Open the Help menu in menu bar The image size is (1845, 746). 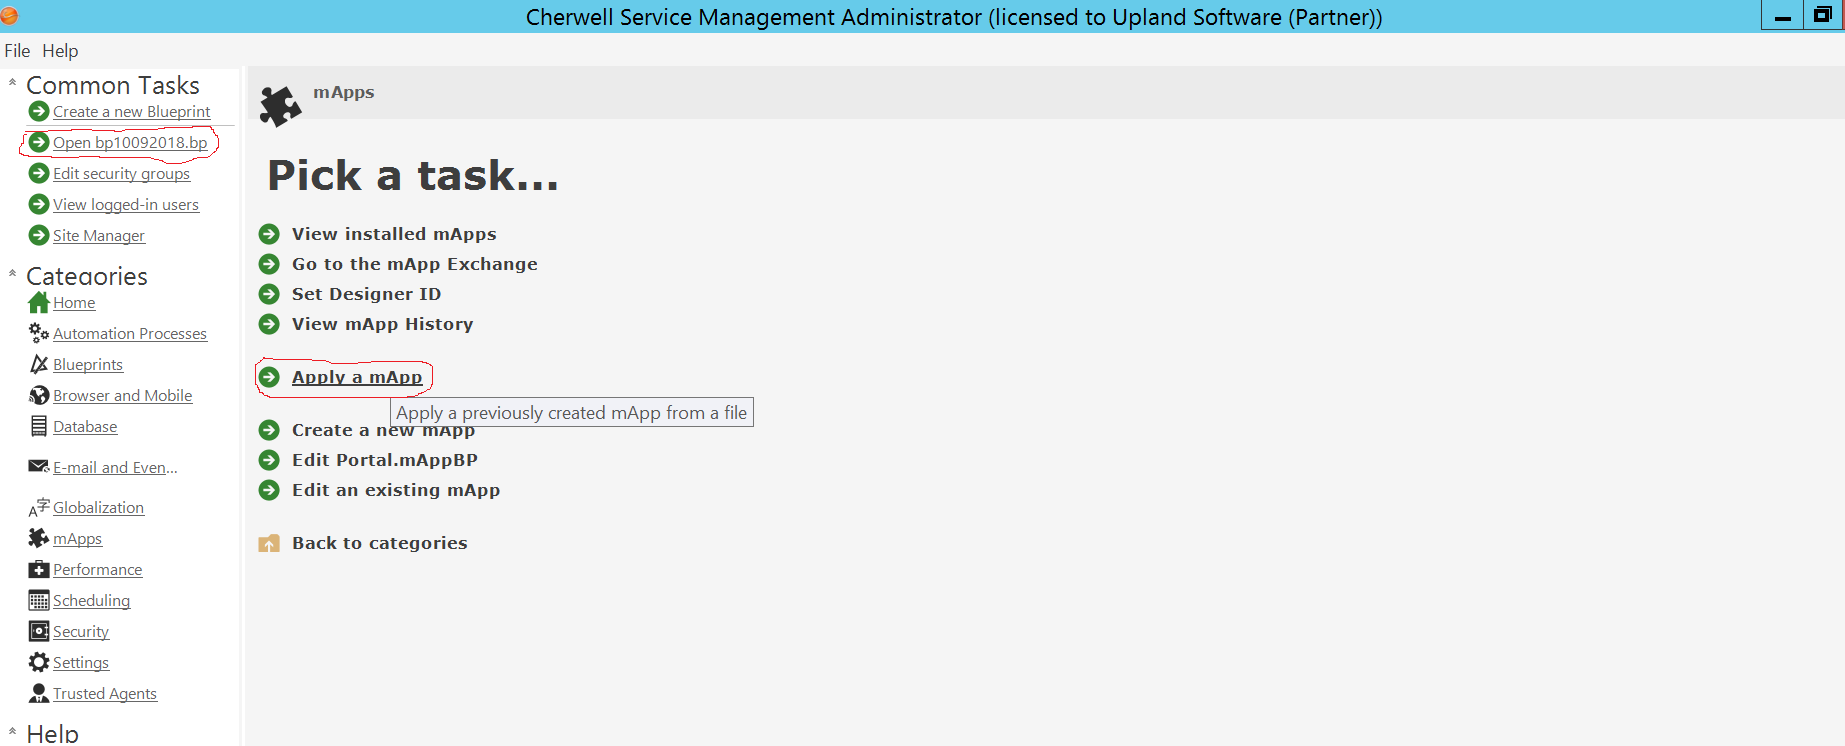tap(60, 51)
